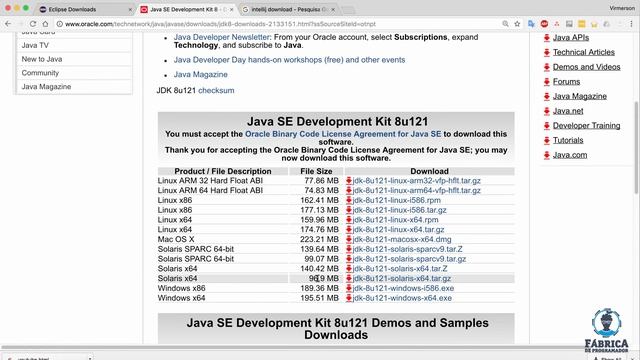Open Developer Training in right sidebar

[587, 126]
